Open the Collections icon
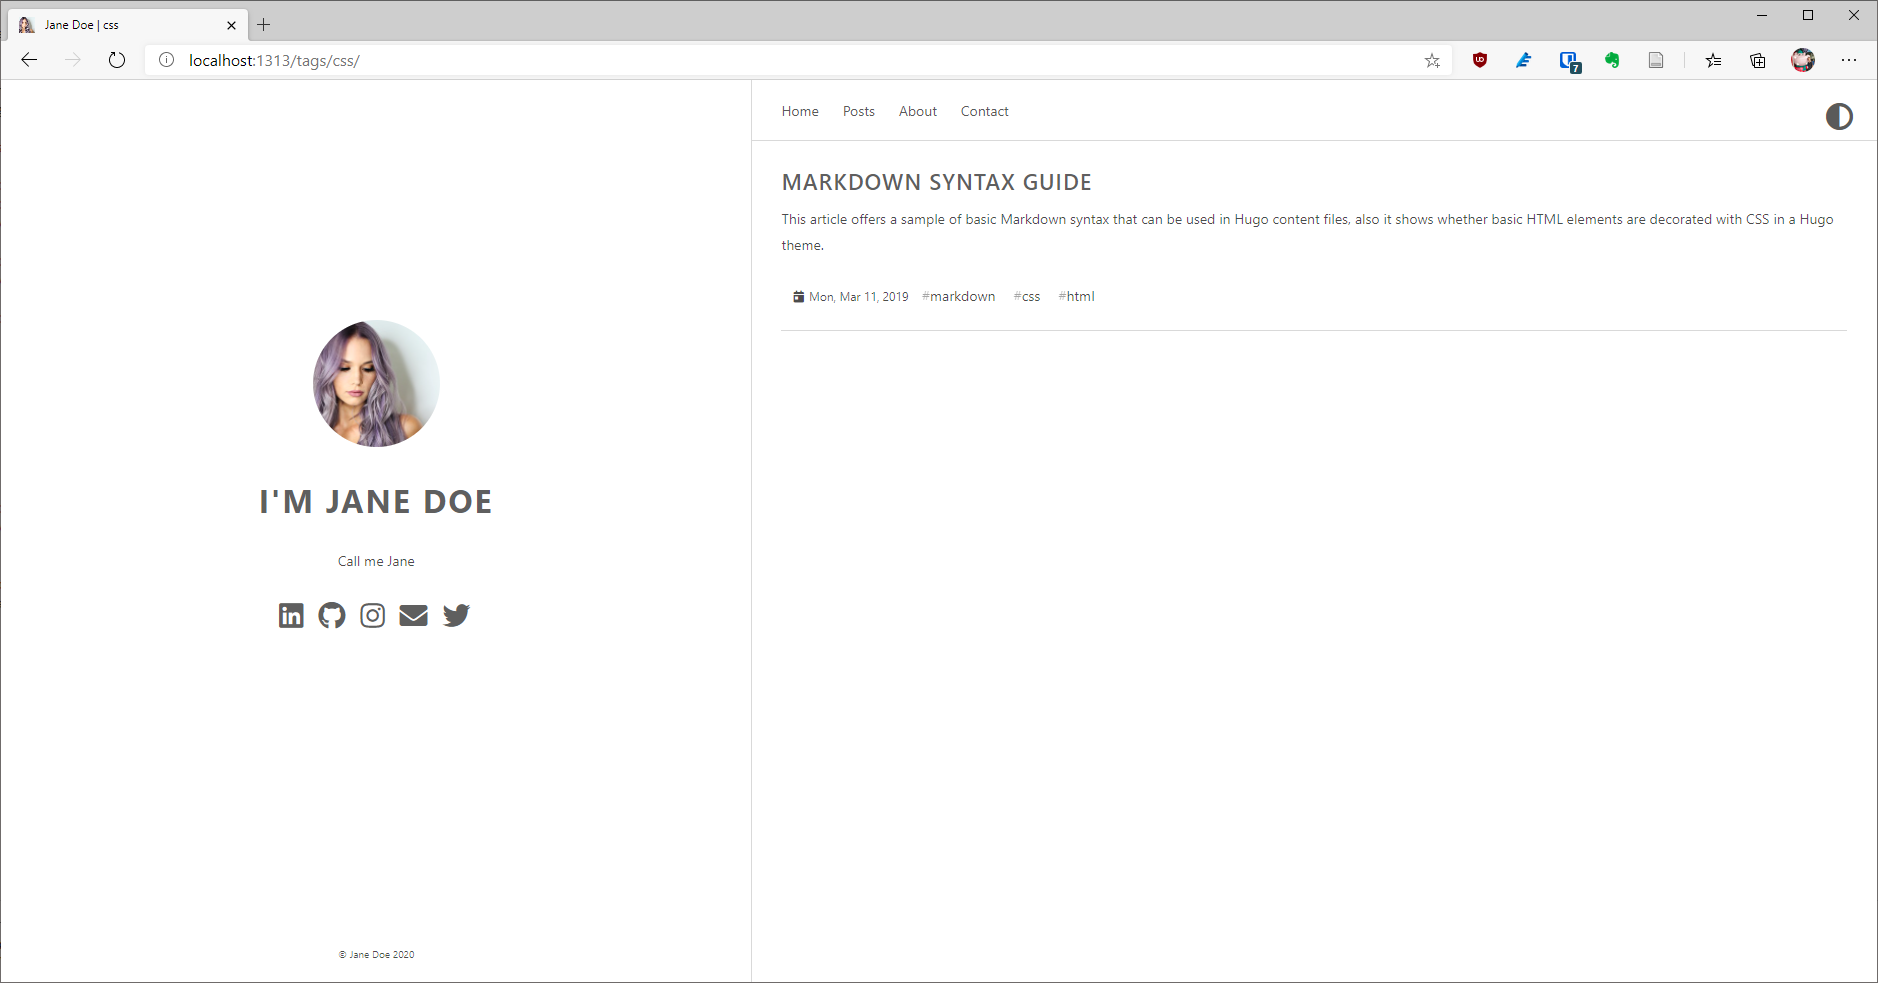This screenshot has width=1878, height=983. [x=1758, y=61]
